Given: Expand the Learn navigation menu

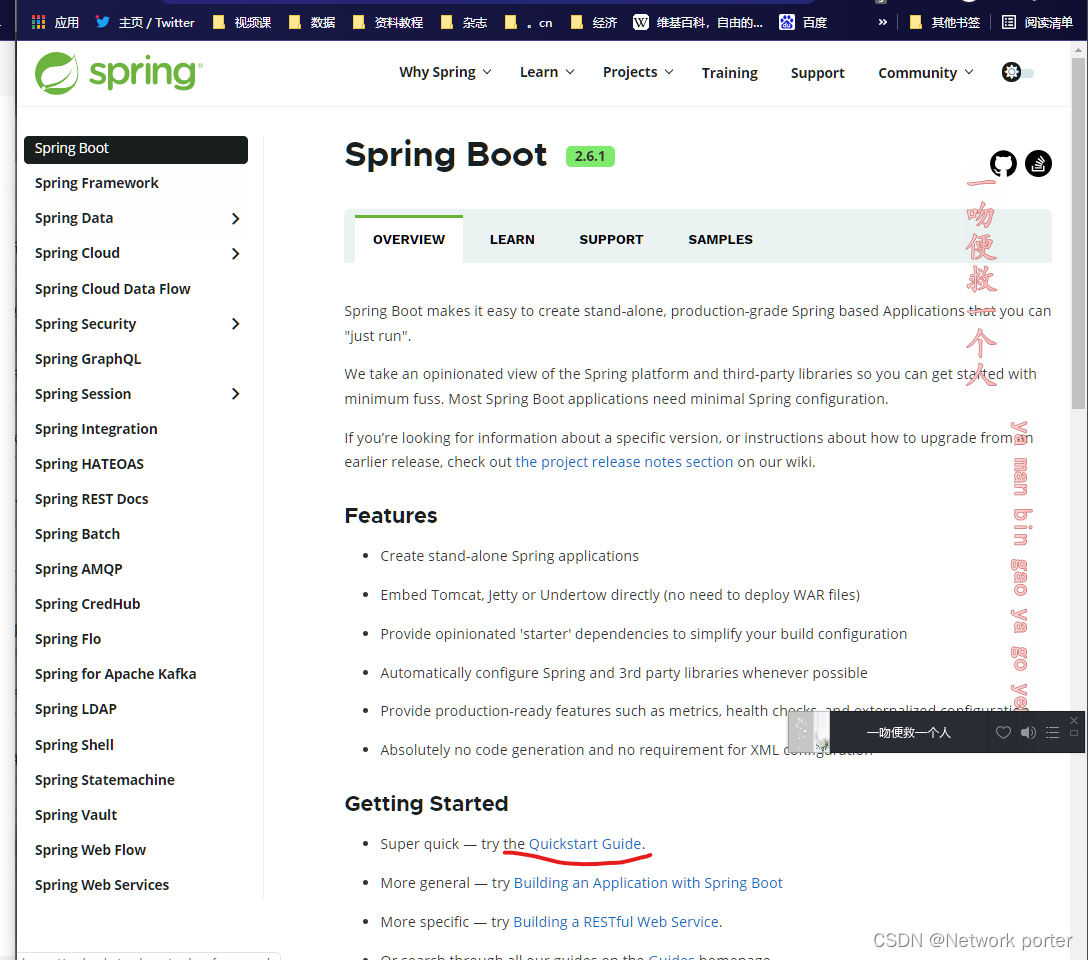Looking at the screenshot, I should [547, 72].
